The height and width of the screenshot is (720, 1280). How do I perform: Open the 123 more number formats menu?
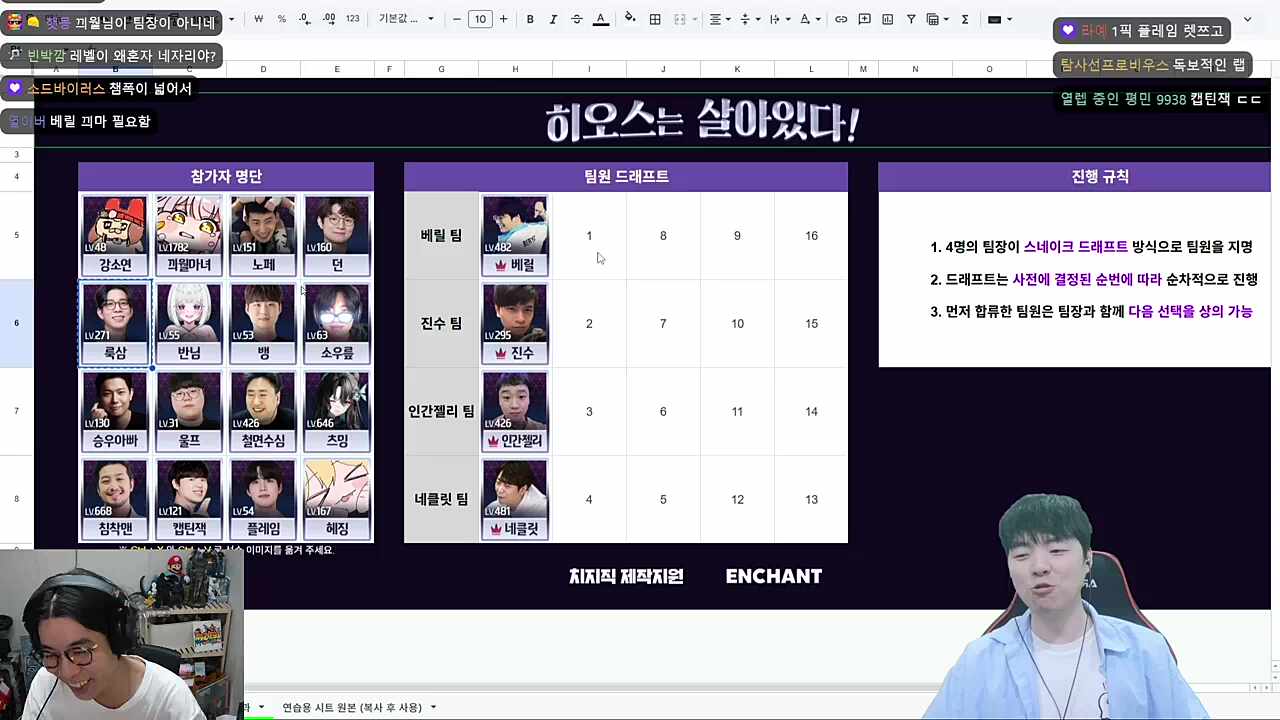coord(352,19)
